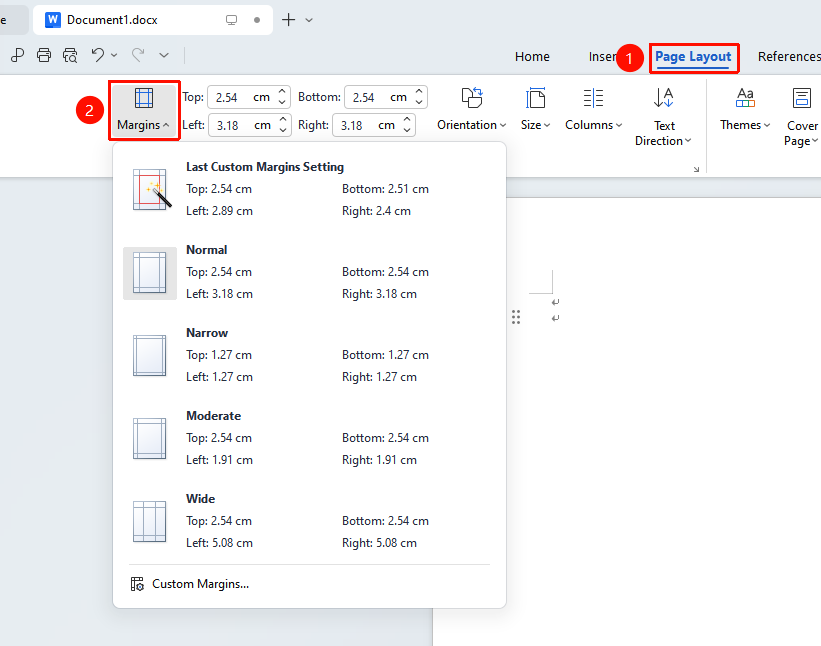
Task: Open the Page Layout tab
Action: tap(693, 57)
